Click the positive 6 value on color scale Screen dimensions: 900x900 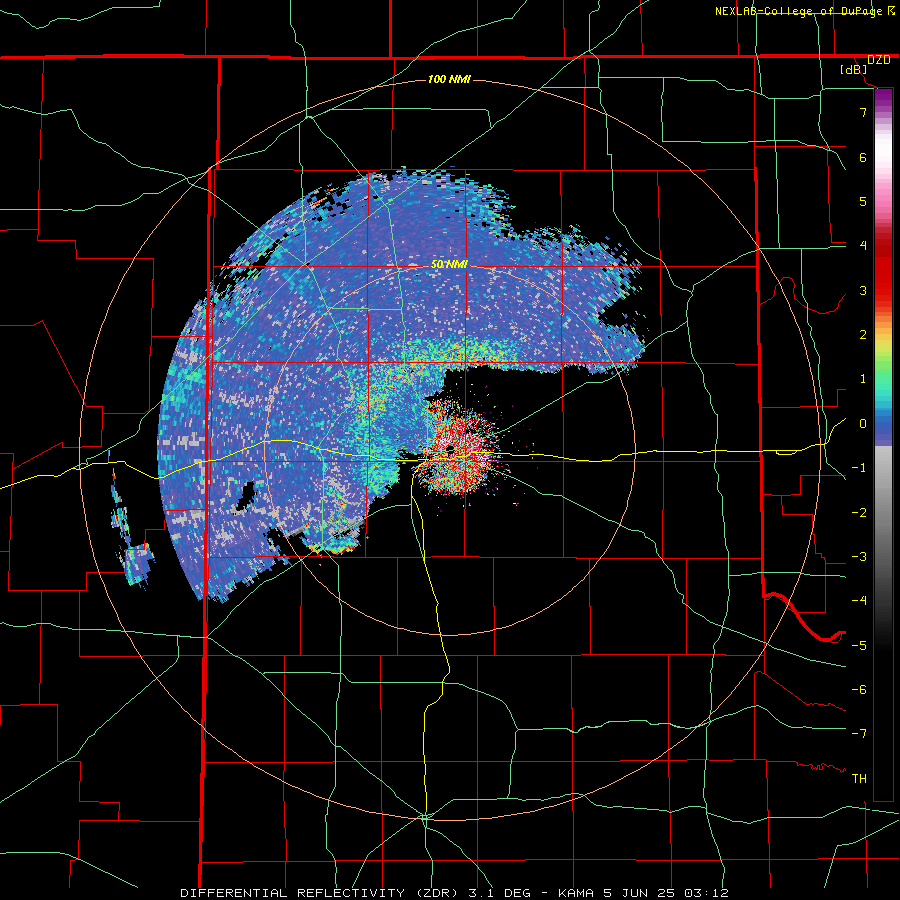[x=863, y=157]
